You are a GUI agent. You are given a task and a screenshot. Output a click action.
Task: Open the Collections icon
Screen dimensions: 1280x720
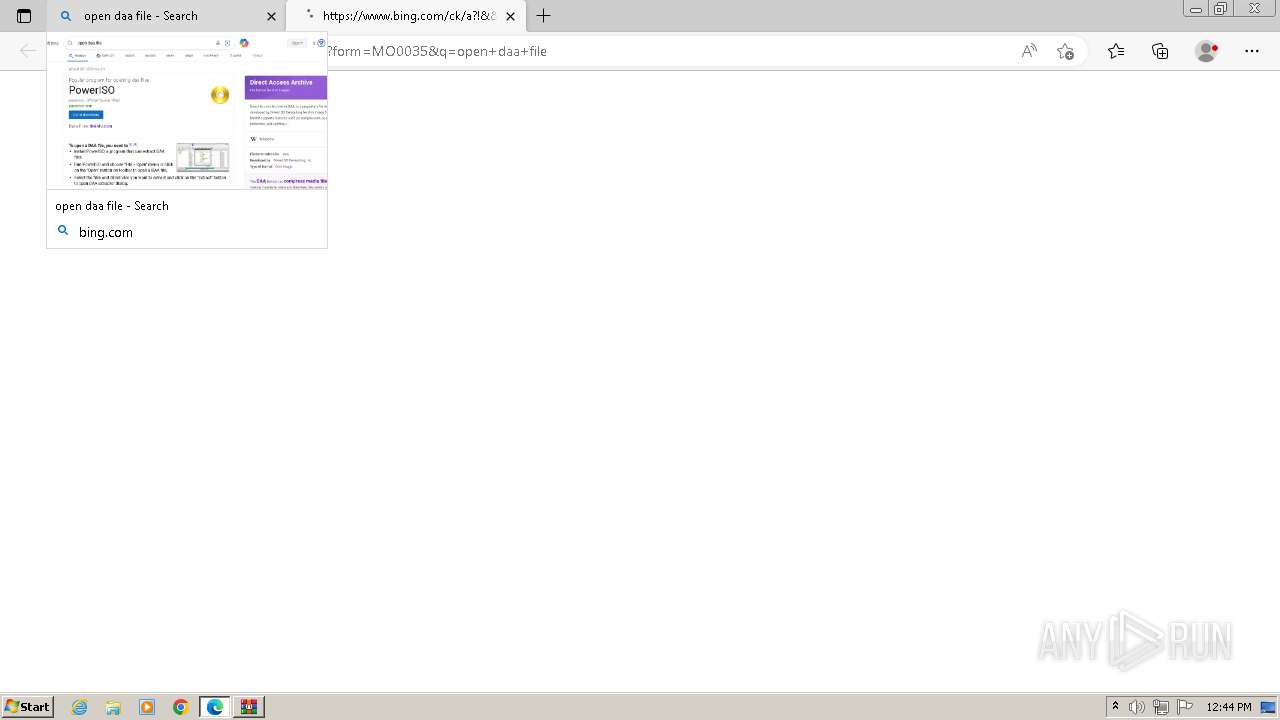pyautogui.click(x=1160, y=51)
